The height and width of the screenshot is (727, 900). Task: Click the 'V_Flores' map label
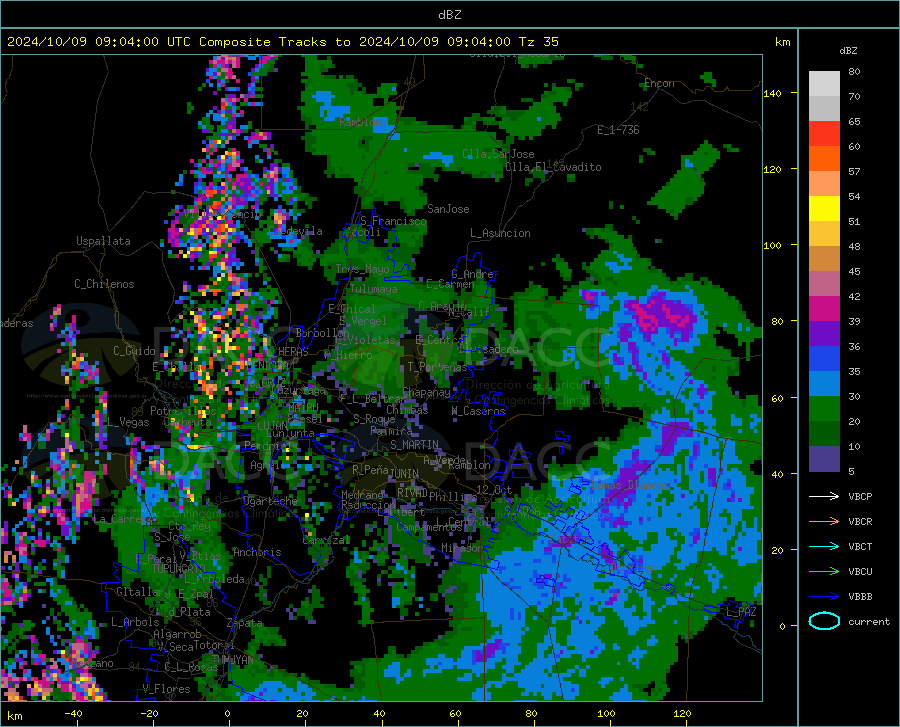[x=166, y=689]
